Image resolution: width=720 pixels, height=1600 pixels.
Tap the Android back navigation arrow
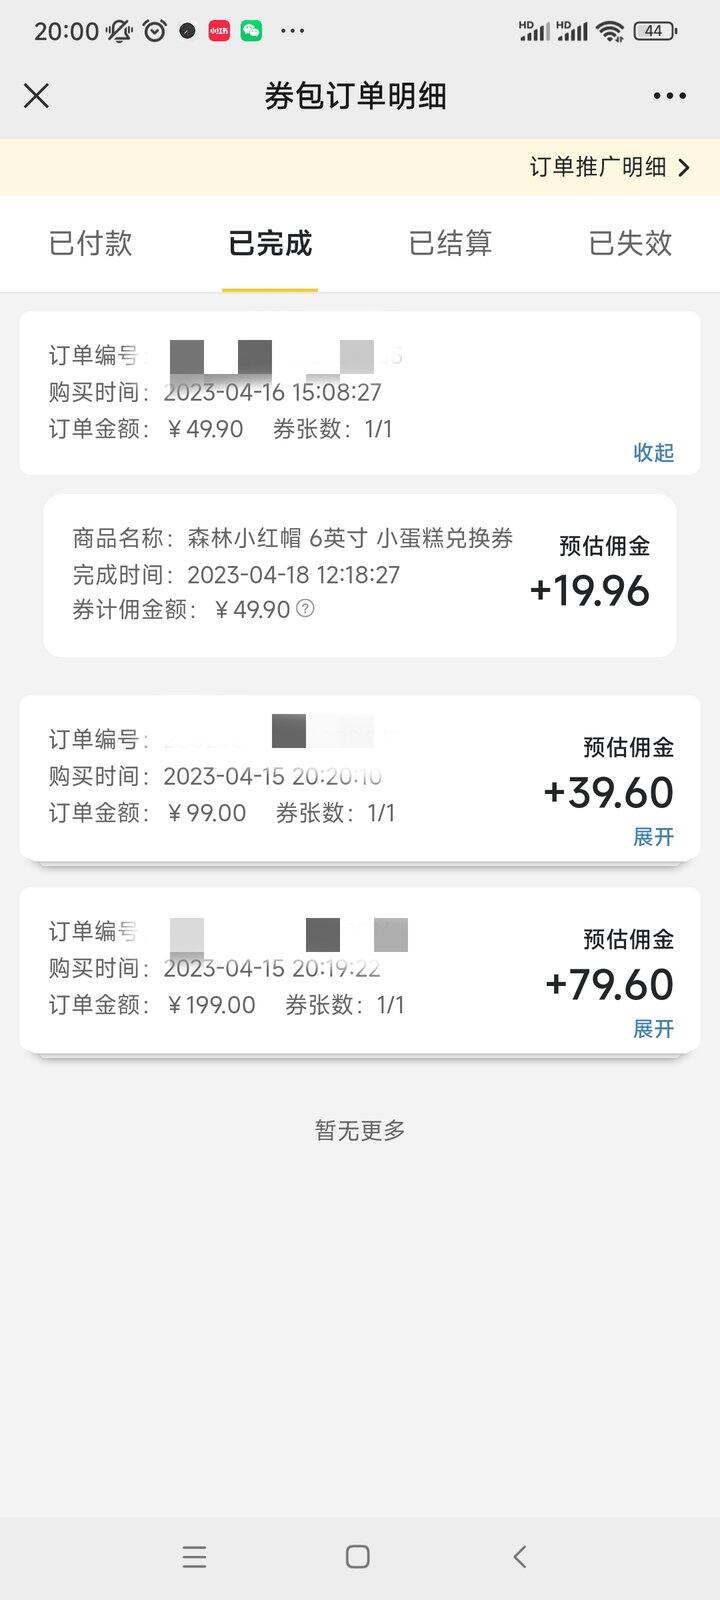click(x=519, y=1556)
